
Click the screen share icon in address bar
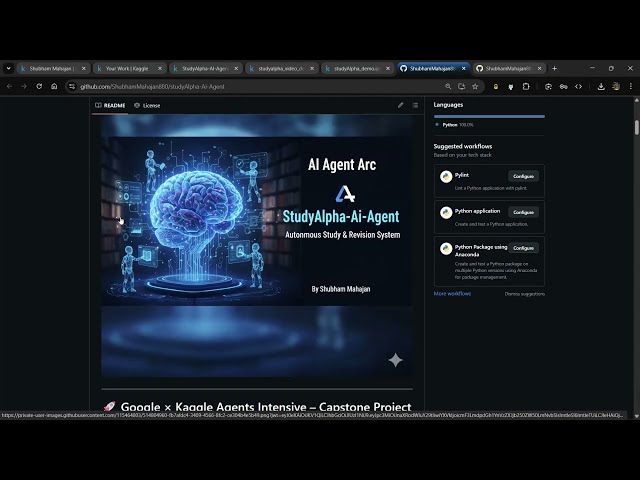(462, 87)
